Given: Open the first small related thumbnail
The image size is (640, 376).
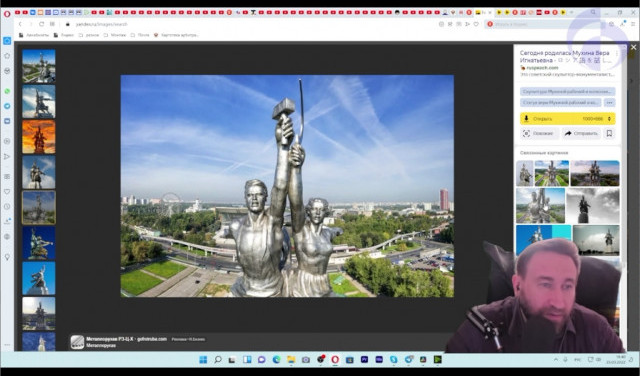Looking at the screenshot, I should [x=524, y=173].
